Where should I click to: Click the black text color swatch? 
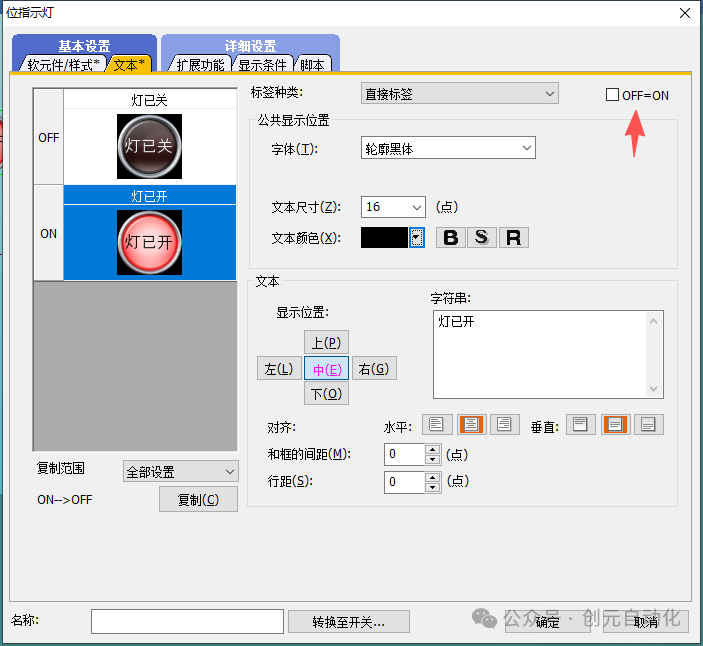[384, 237]
